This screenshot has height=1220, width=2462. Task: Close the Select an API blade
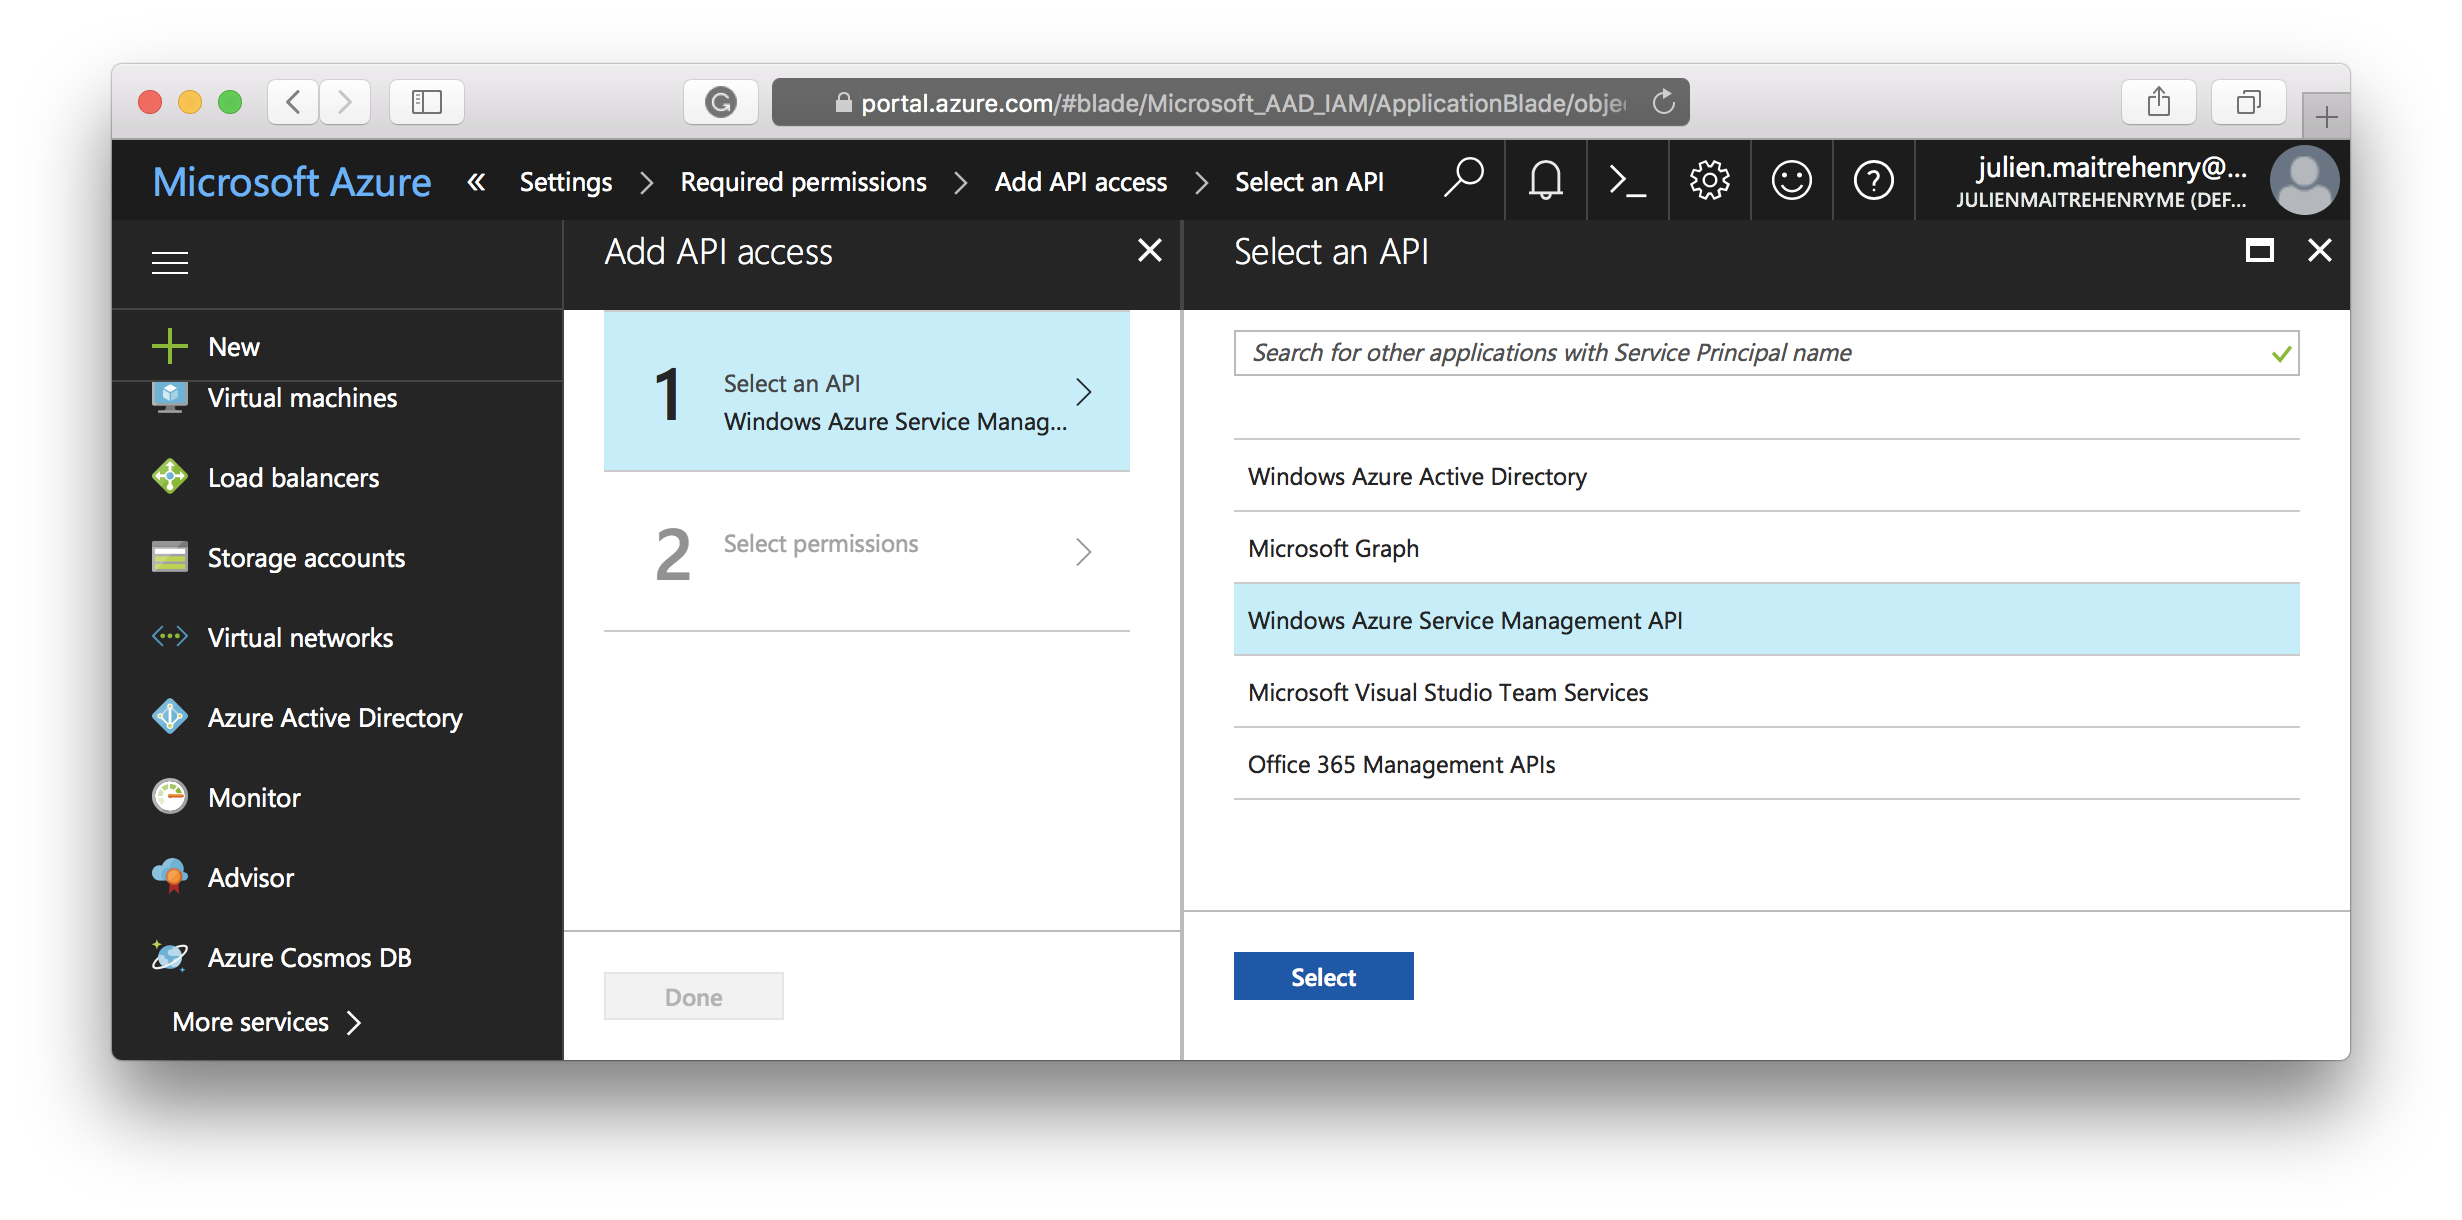point(2320,250)
